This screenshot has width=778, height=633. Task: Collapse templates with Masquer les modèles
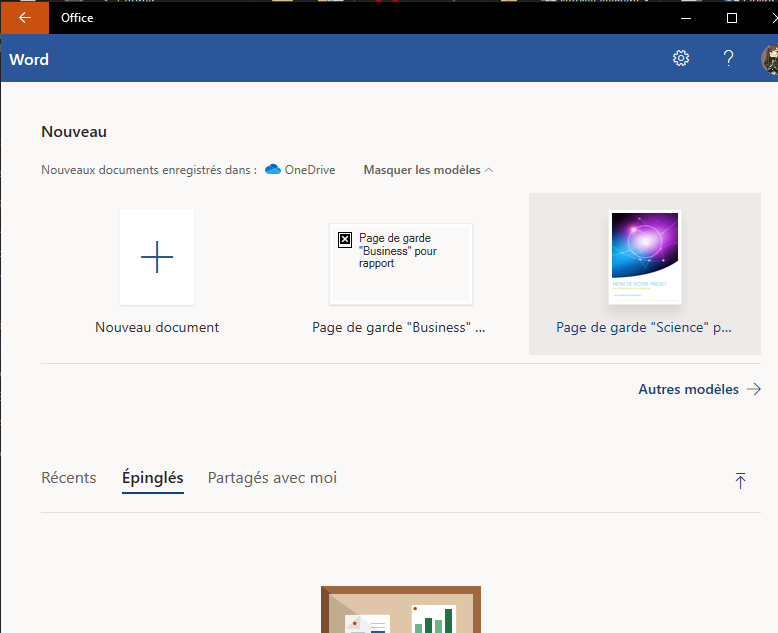tap(428, 170)
